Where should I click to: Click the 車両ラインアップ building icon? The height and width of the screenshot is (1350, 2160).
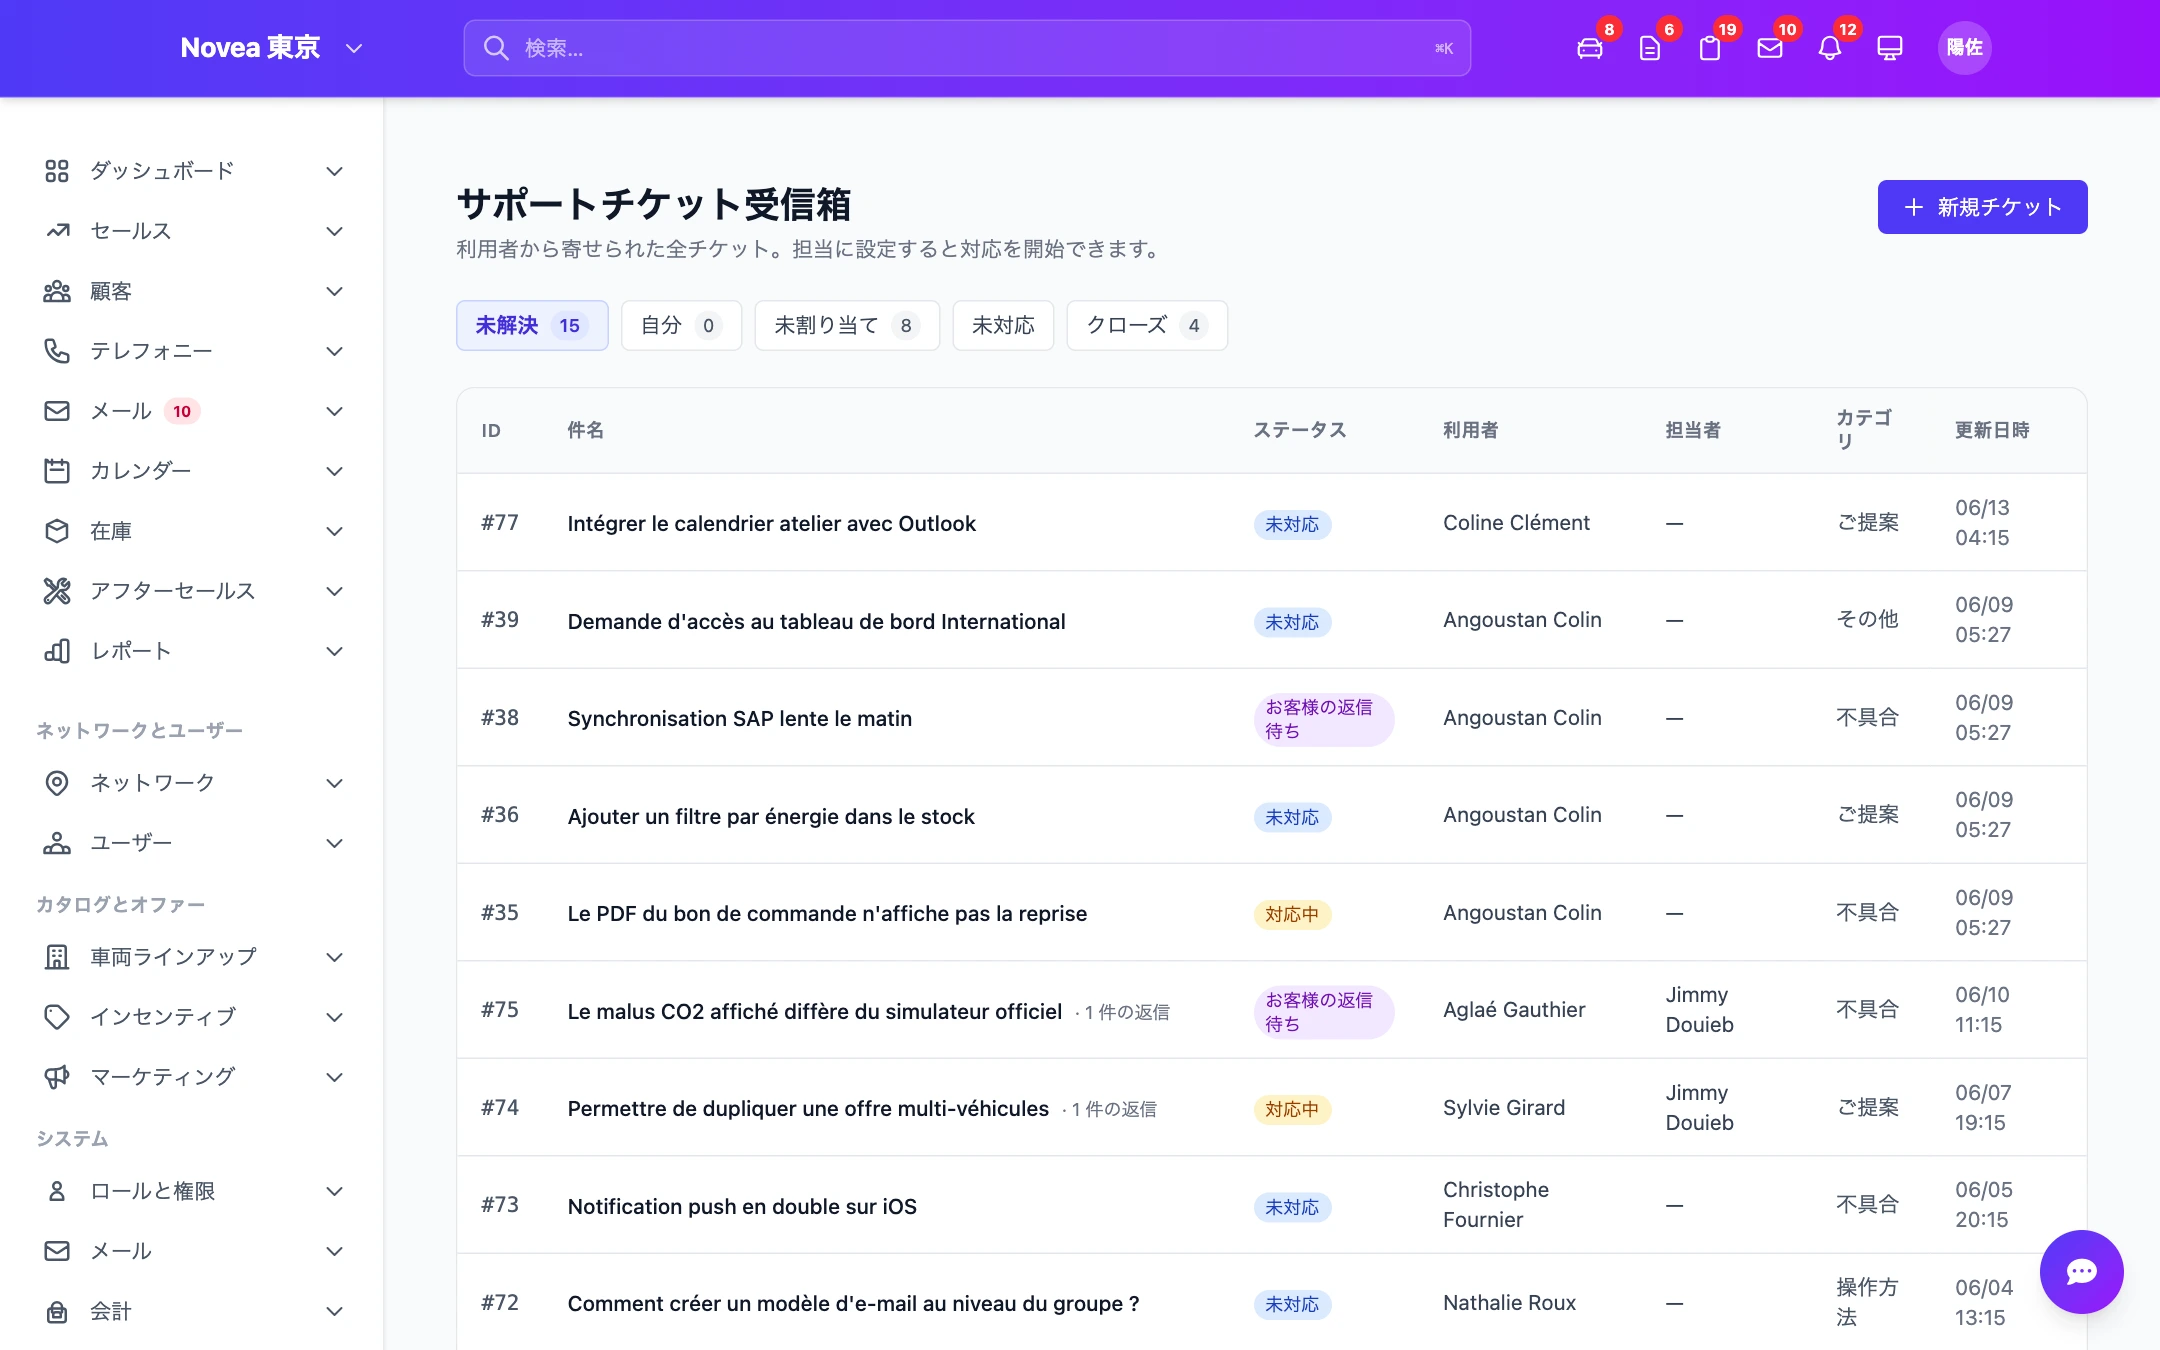coord(57,957)
